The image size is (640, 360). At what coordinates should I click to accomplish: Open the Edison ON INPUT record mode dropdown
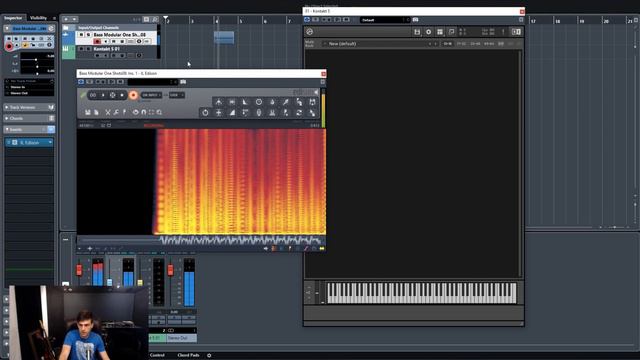click(151, 95)
